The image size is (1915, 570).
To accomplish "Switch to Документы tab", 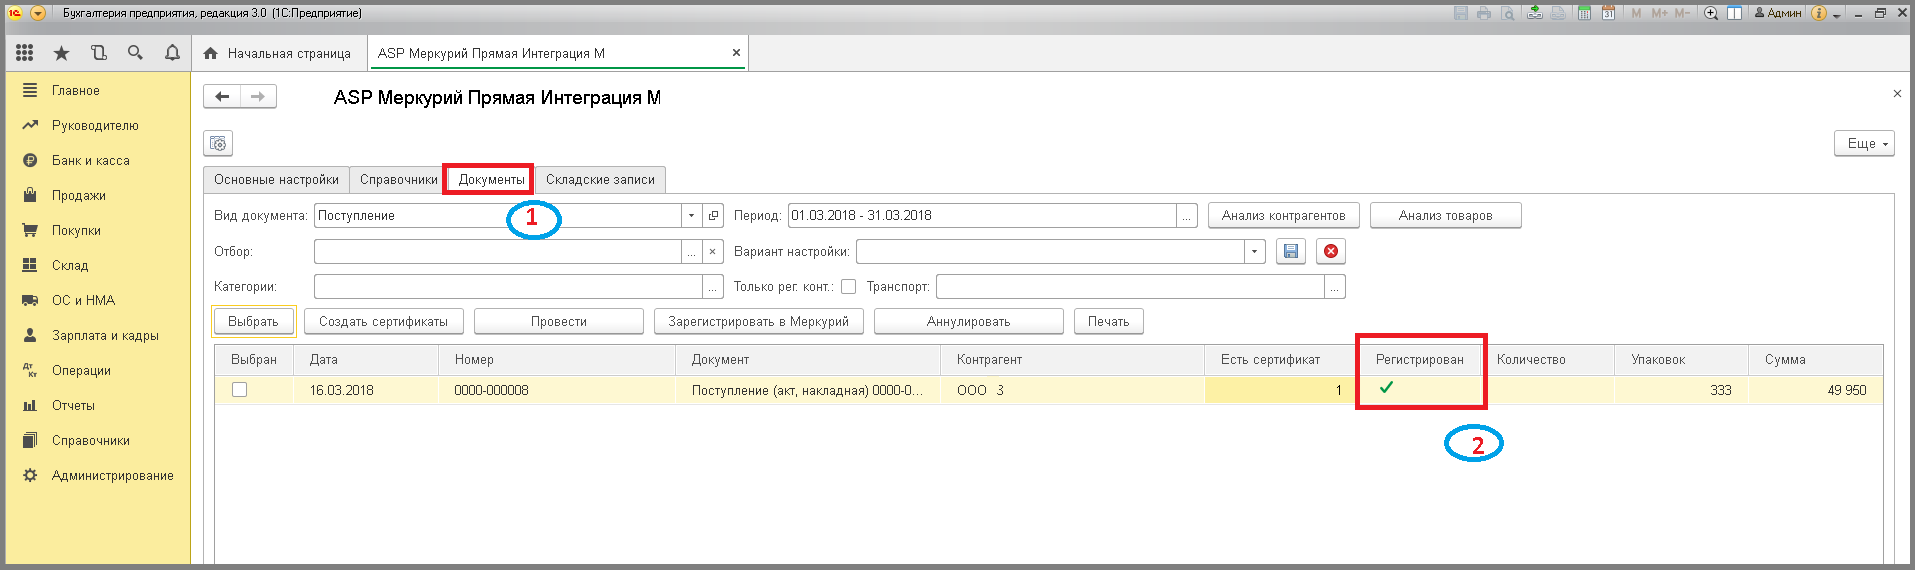I will click(491, 180).
